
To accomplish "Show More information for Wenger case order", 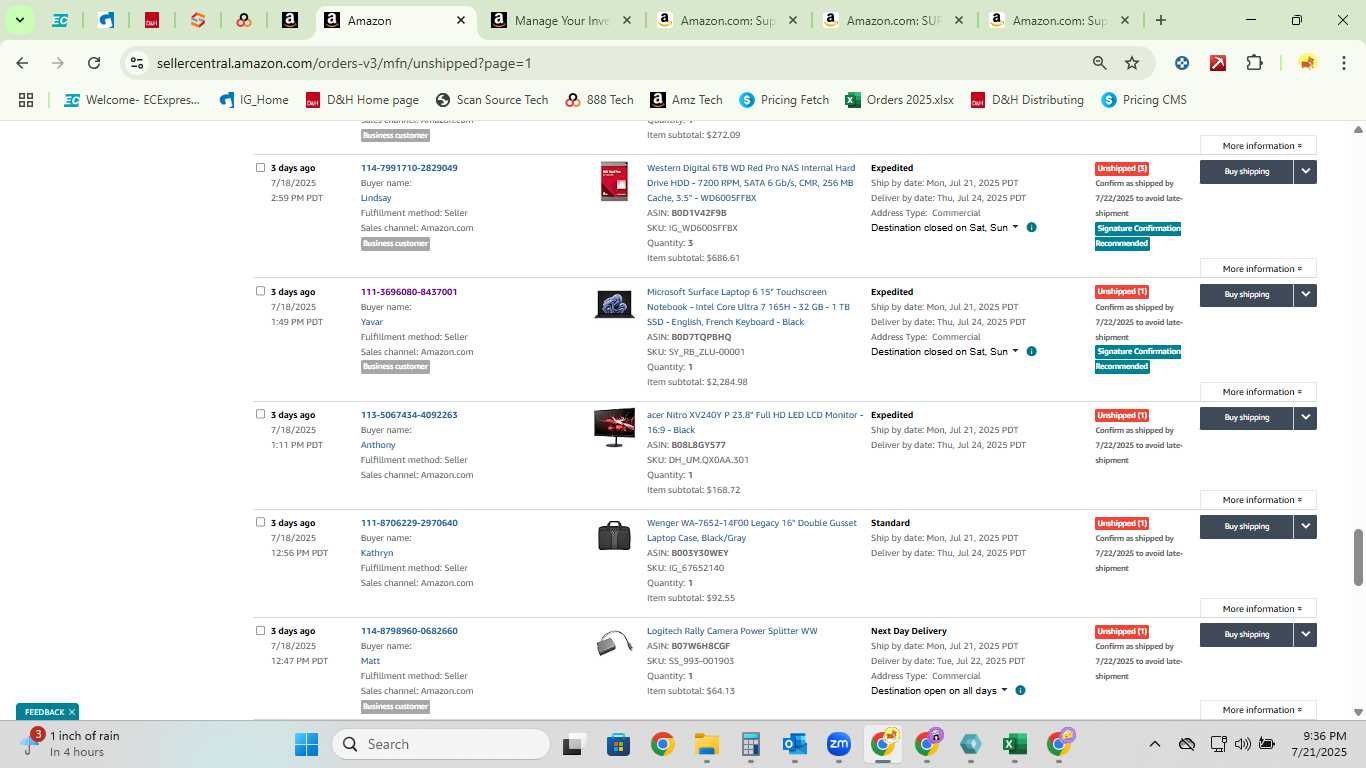I will (1258, 609).
